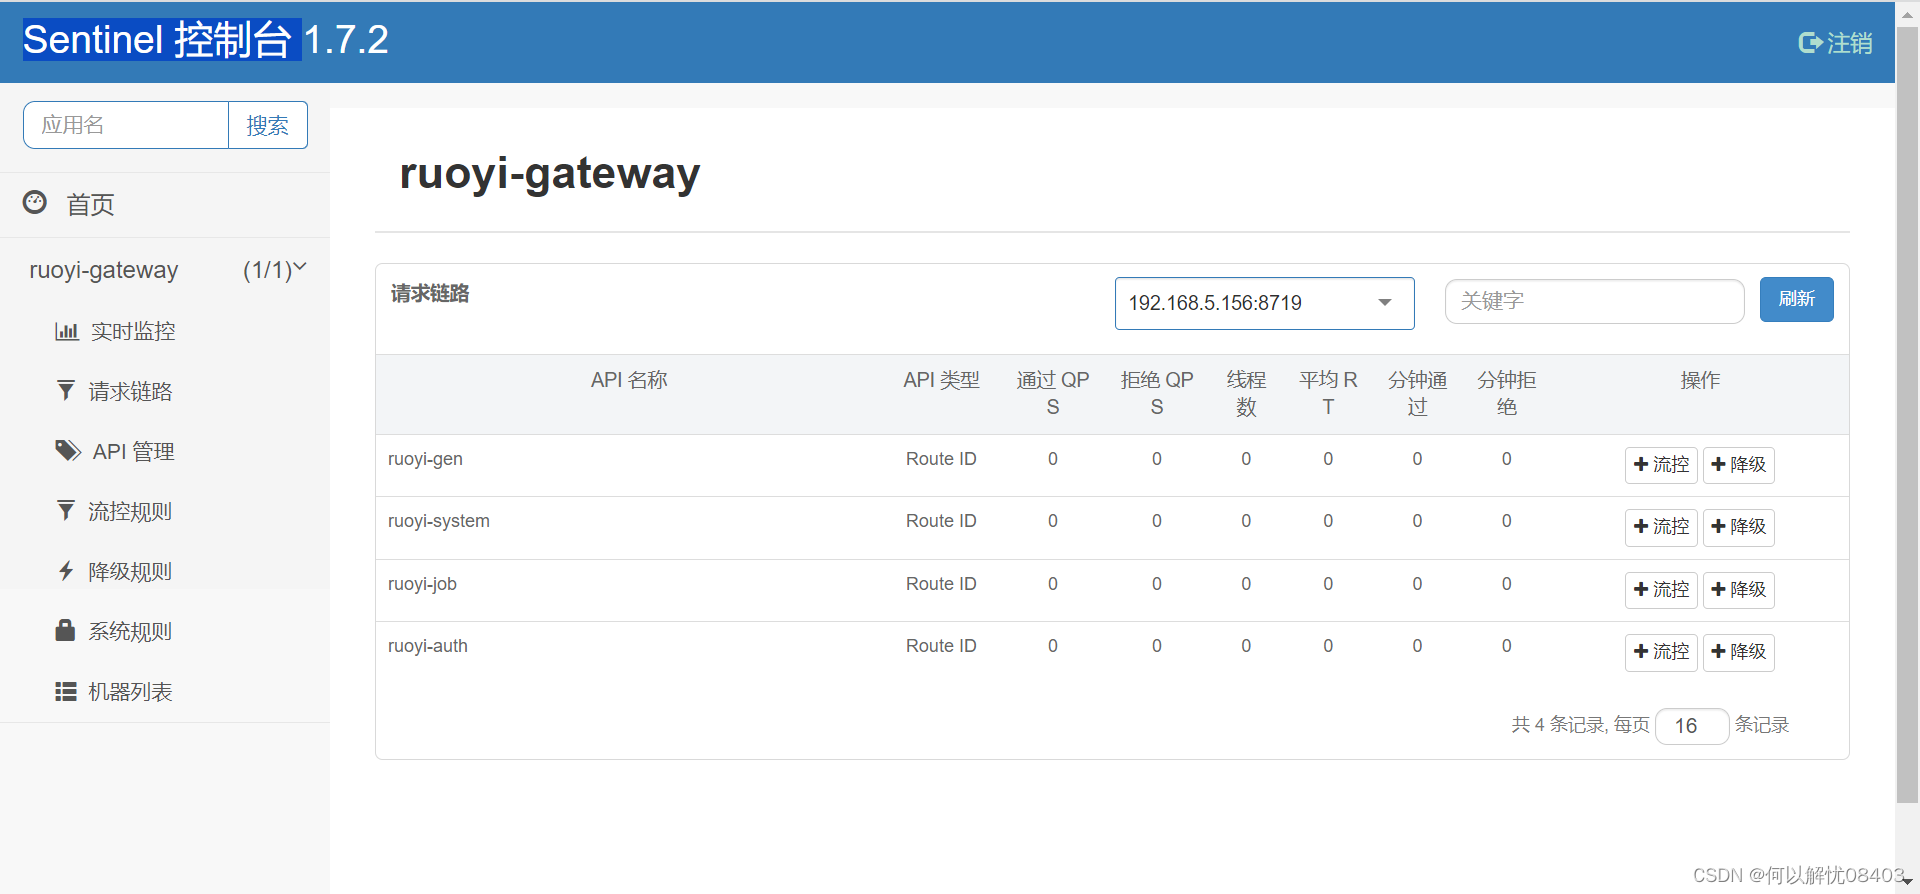Click the API 名称 column header
The height and width of the screenshot is (894, 1920).
click(629, 380)
